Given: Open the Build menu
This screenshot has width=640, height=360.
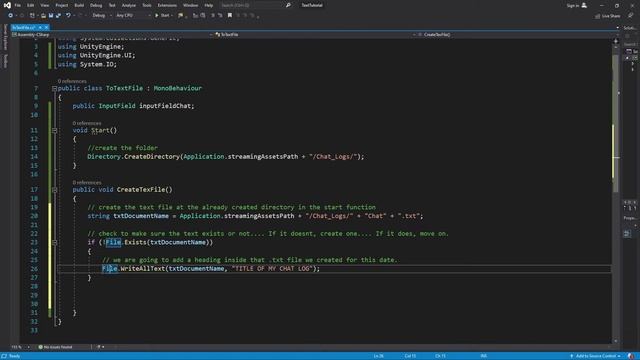Looking at the screenshot, I should [x=79, y=5].
